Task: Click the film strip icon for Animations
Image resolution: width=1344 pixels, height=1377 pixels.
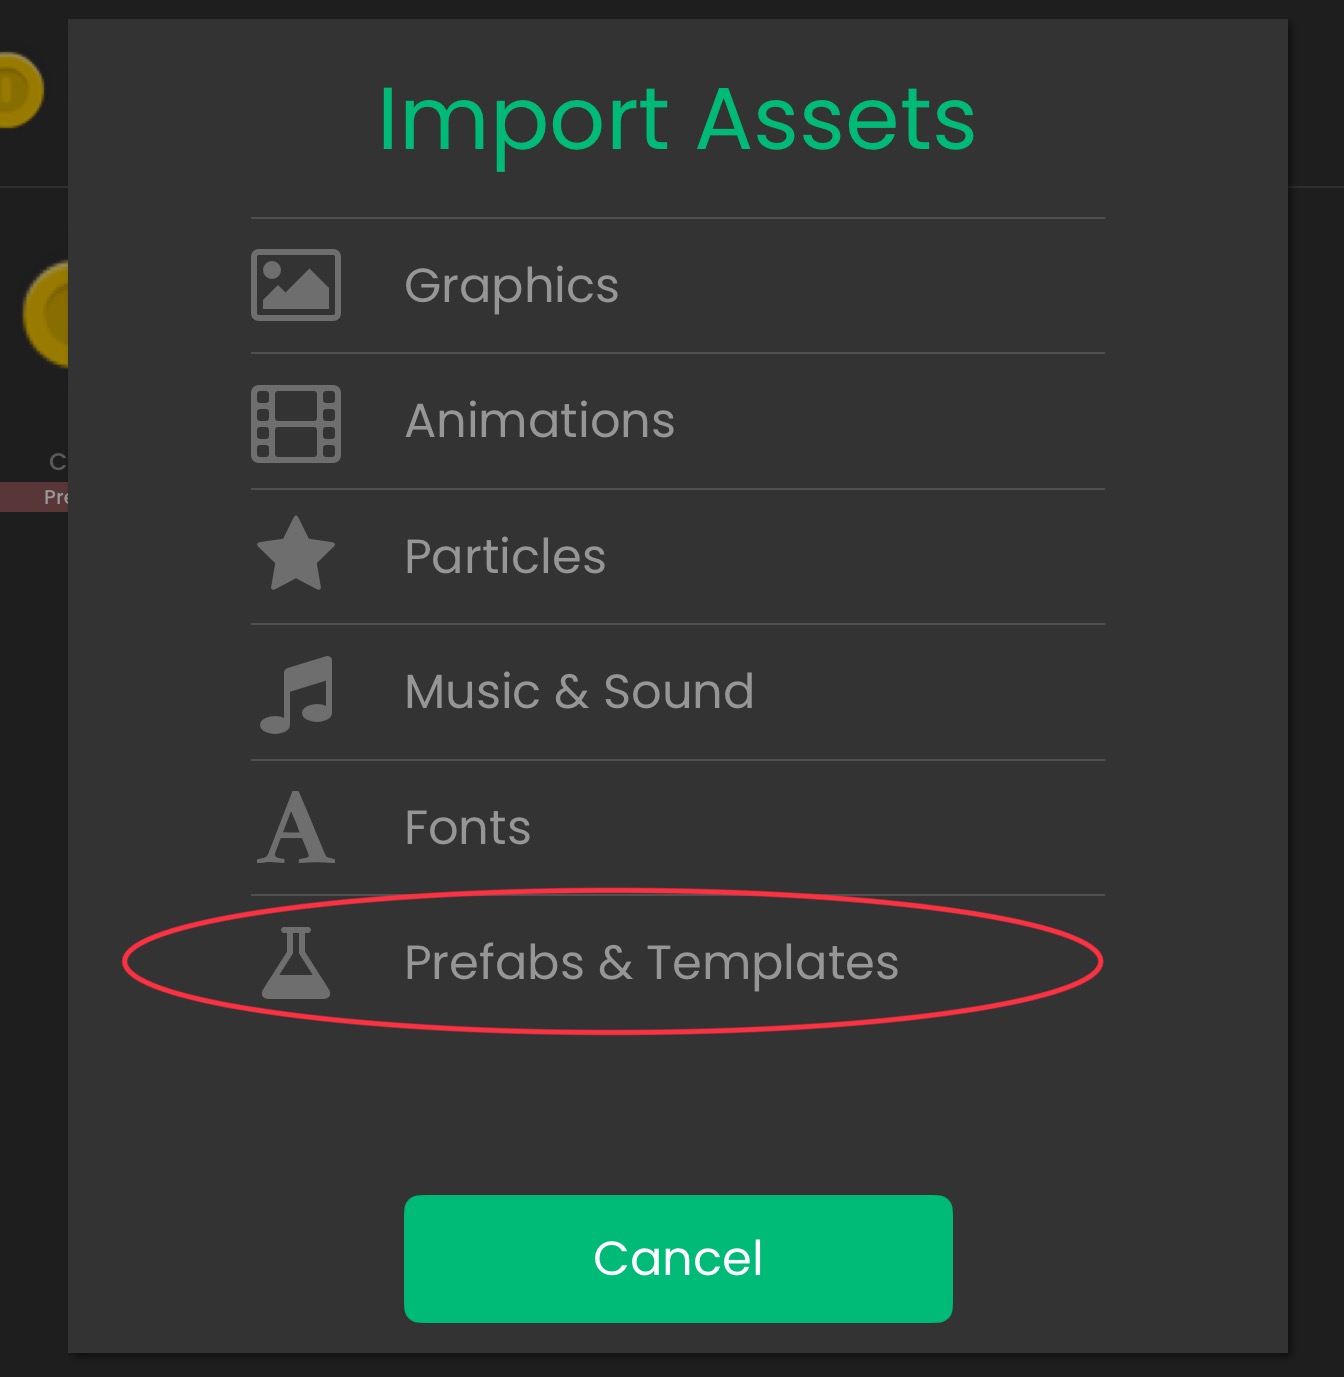Action: coord(296,423)
